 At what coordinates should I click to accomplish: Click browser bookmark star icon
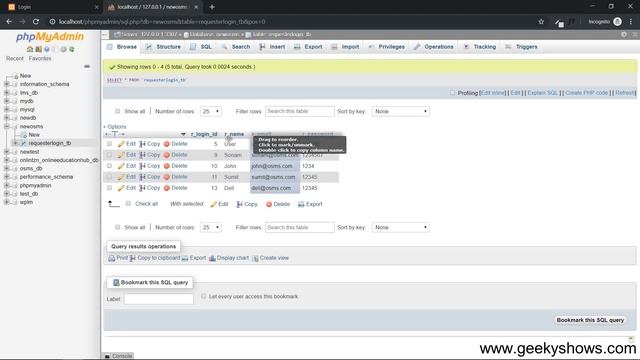click(x=541, y=22)
